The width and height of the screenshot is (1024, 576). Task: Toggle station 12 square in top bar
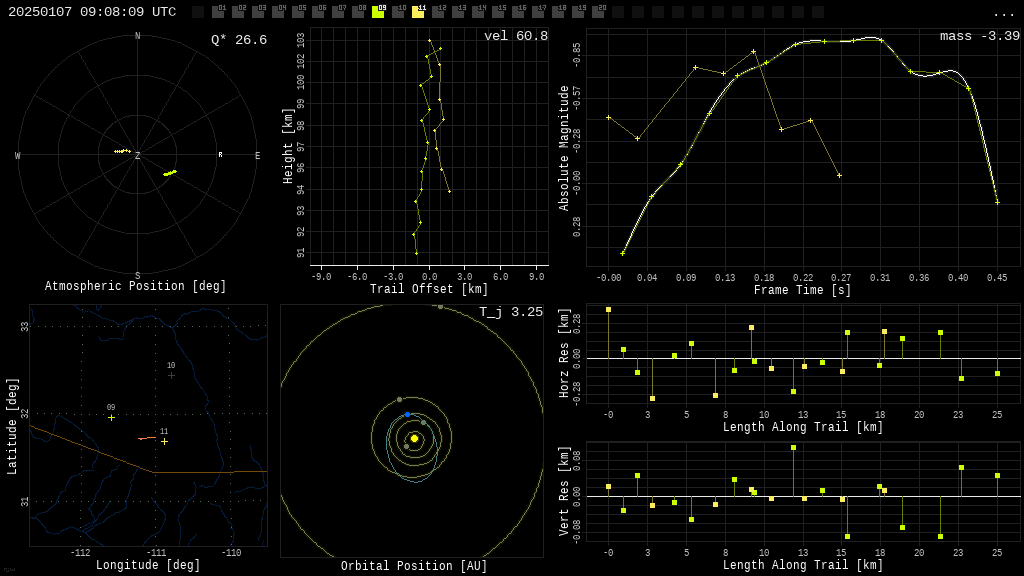pyautogui.click(x=438, y=12)
